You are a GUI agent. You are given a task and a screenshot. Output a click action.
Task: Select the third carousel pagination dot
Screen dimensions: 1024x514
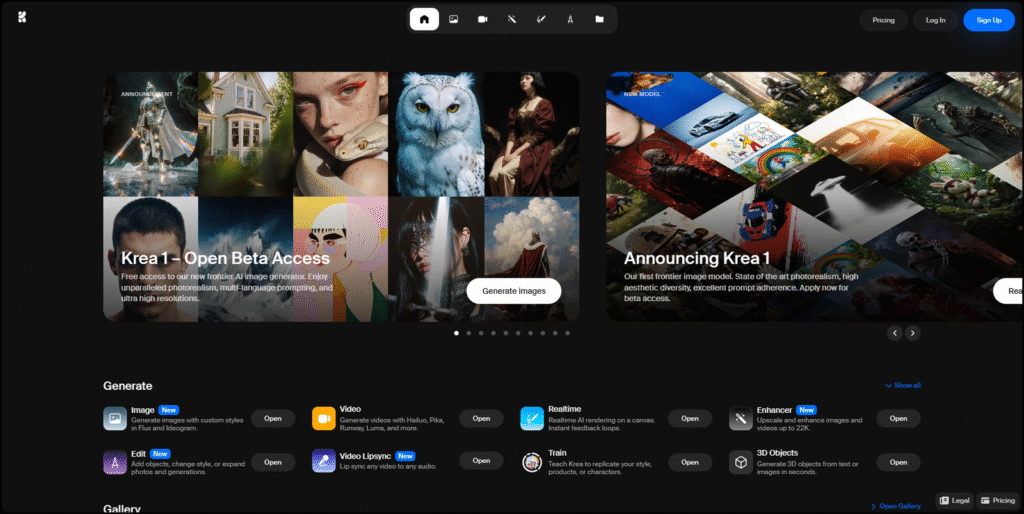tap(481, 333)
